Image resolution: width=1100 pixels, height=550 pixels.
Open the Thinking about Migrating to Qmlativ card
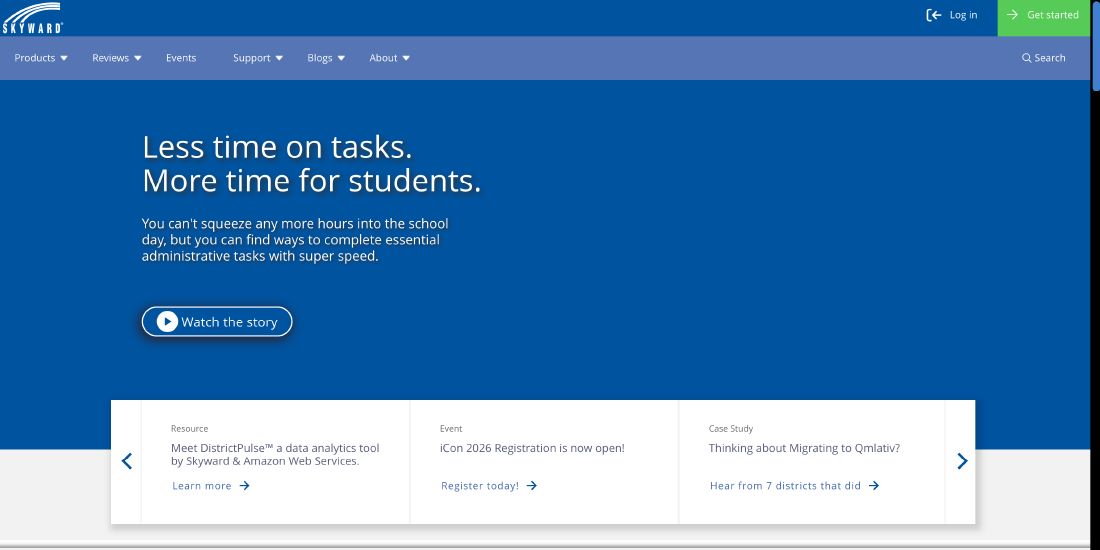click(804, 448)
